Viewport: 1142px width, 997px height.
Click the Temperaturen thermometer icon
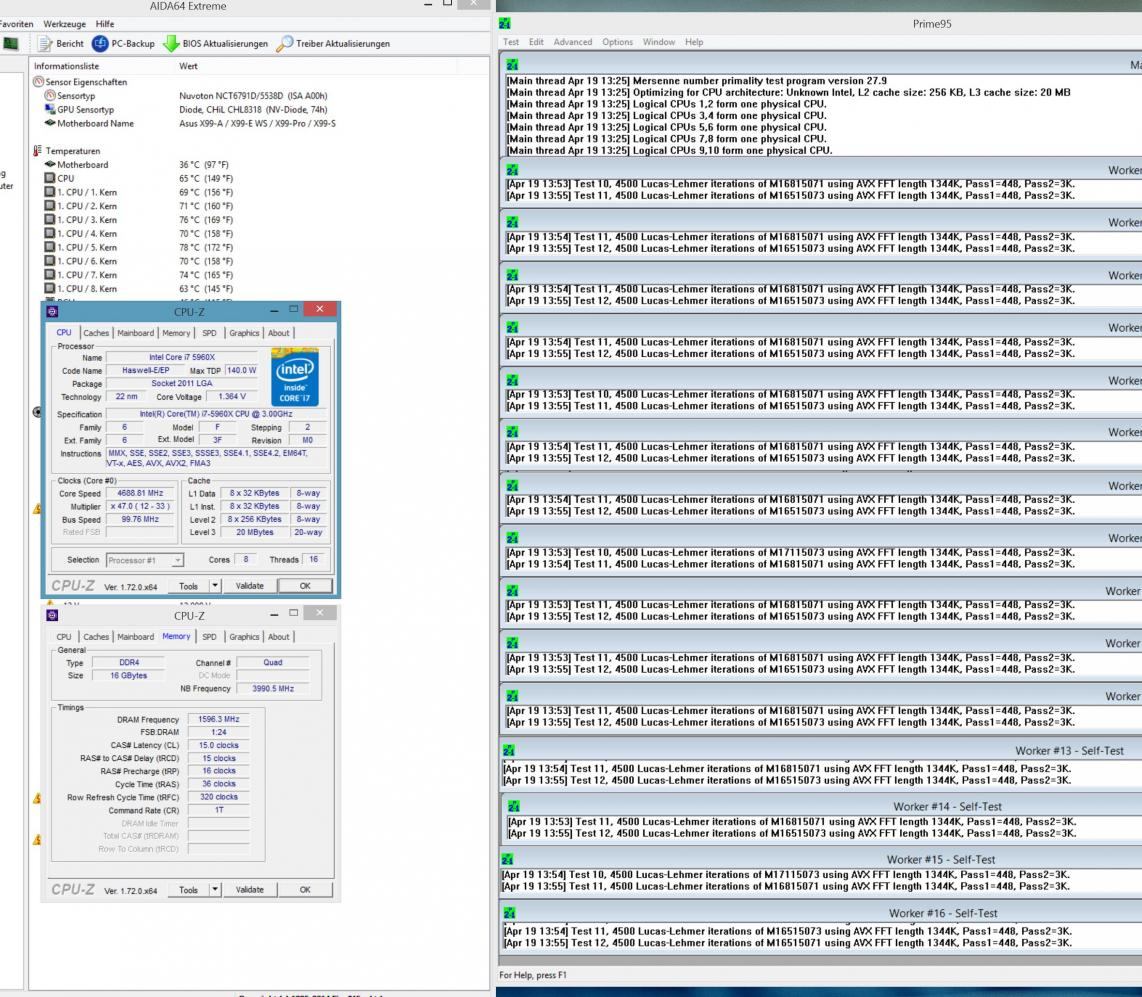pyautogui.click(x=38, y=151)
